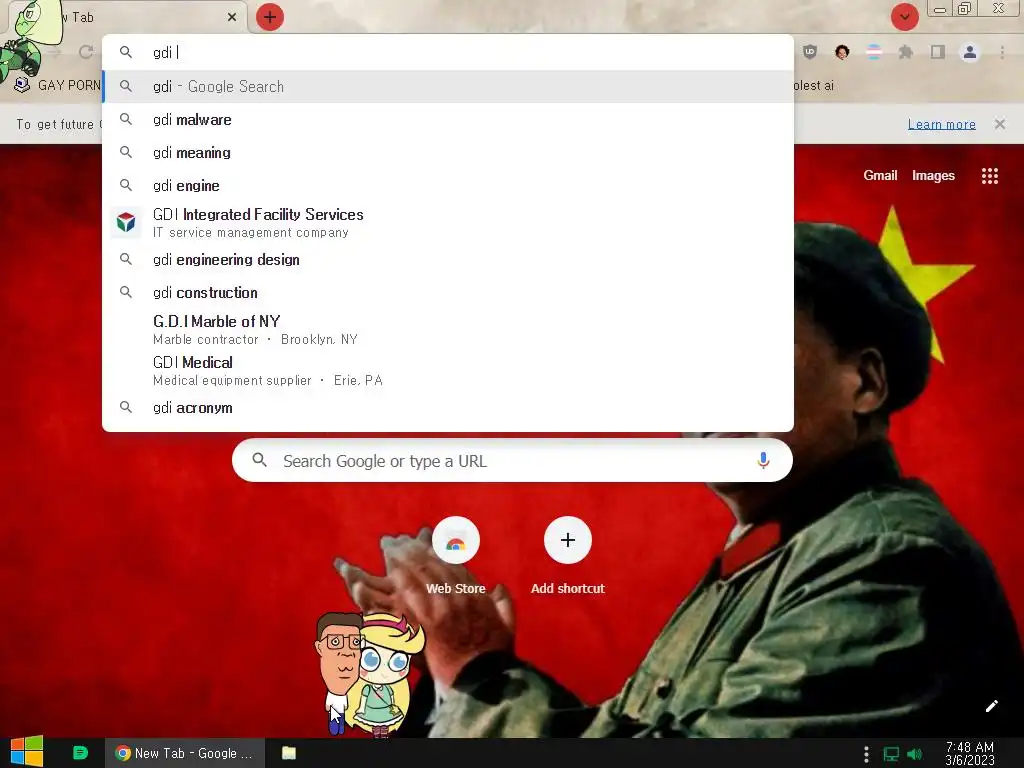Select the 'gdi engineering design' suggestion
Screen dimensions: 1024x768
[448, 259]
